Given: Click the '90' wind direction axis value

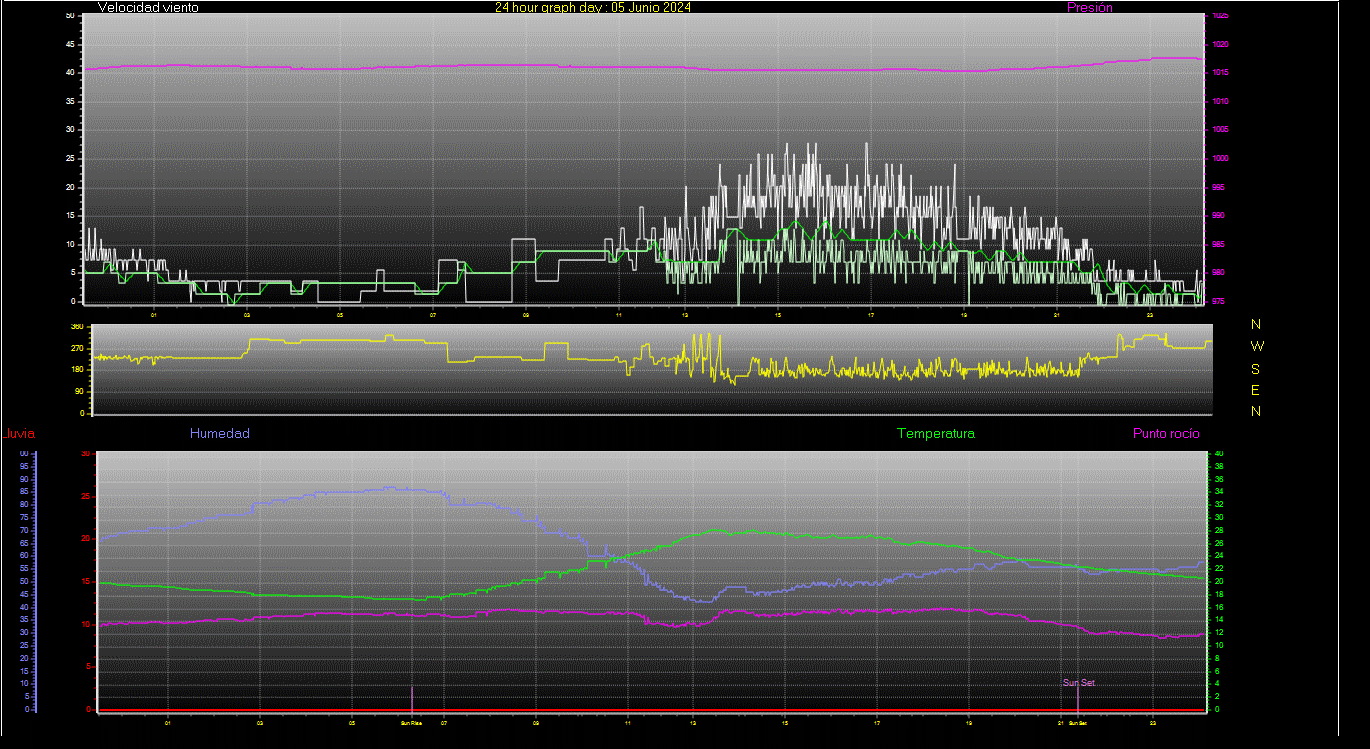Looking at the screenshot, I should [x=79, y=391].
